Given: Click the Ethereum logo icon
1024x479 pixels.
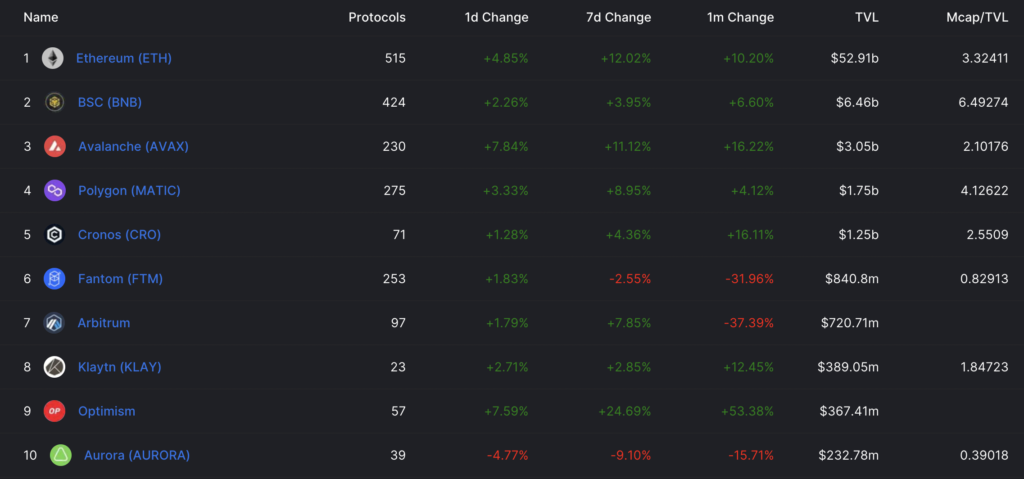Looking at the screenshot, I should point(52,58).
